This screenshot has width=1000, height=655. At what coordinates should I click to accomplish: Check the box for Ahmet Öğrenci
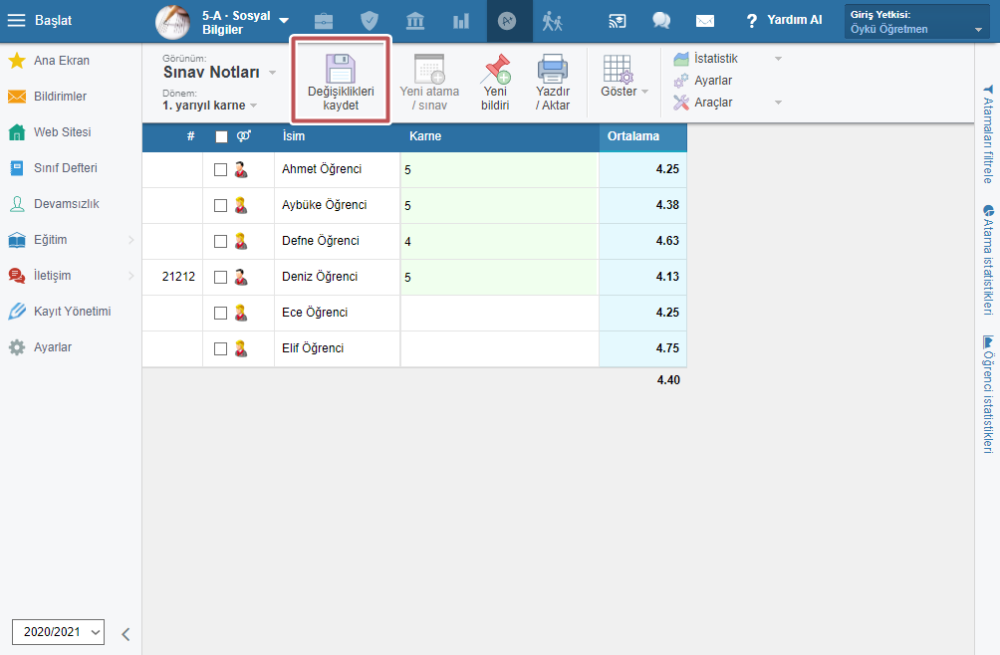[220, 170]
